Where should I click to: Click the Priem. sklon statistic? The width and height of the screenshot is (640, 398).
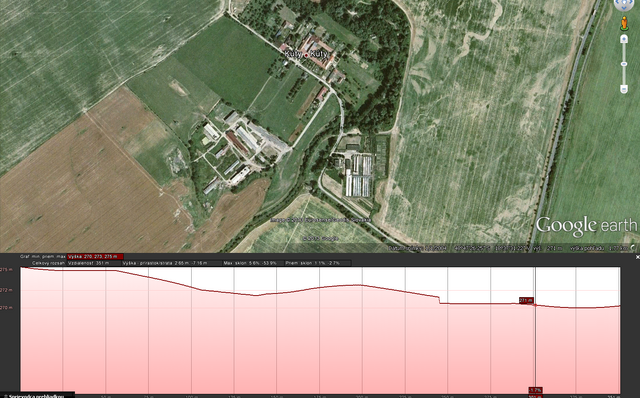(x=318, y=263)
